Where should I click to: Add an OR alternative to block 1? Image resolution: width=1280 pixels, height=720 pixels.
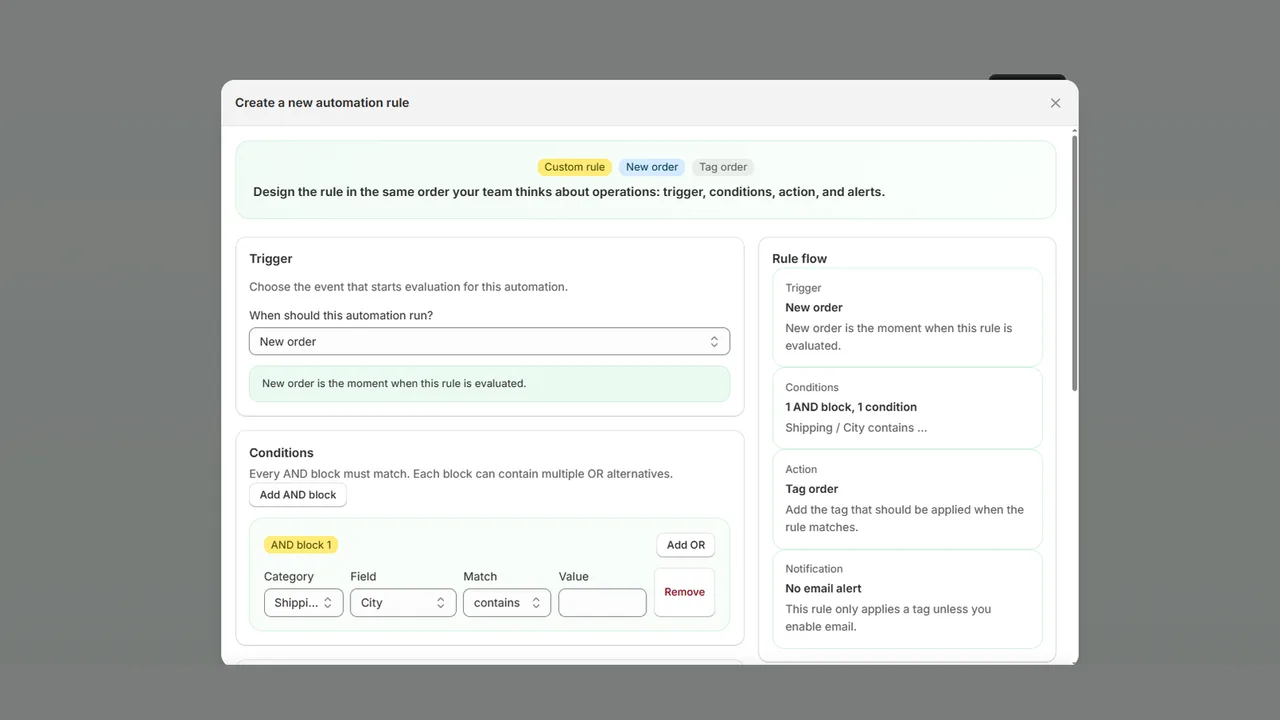point(686,545)
